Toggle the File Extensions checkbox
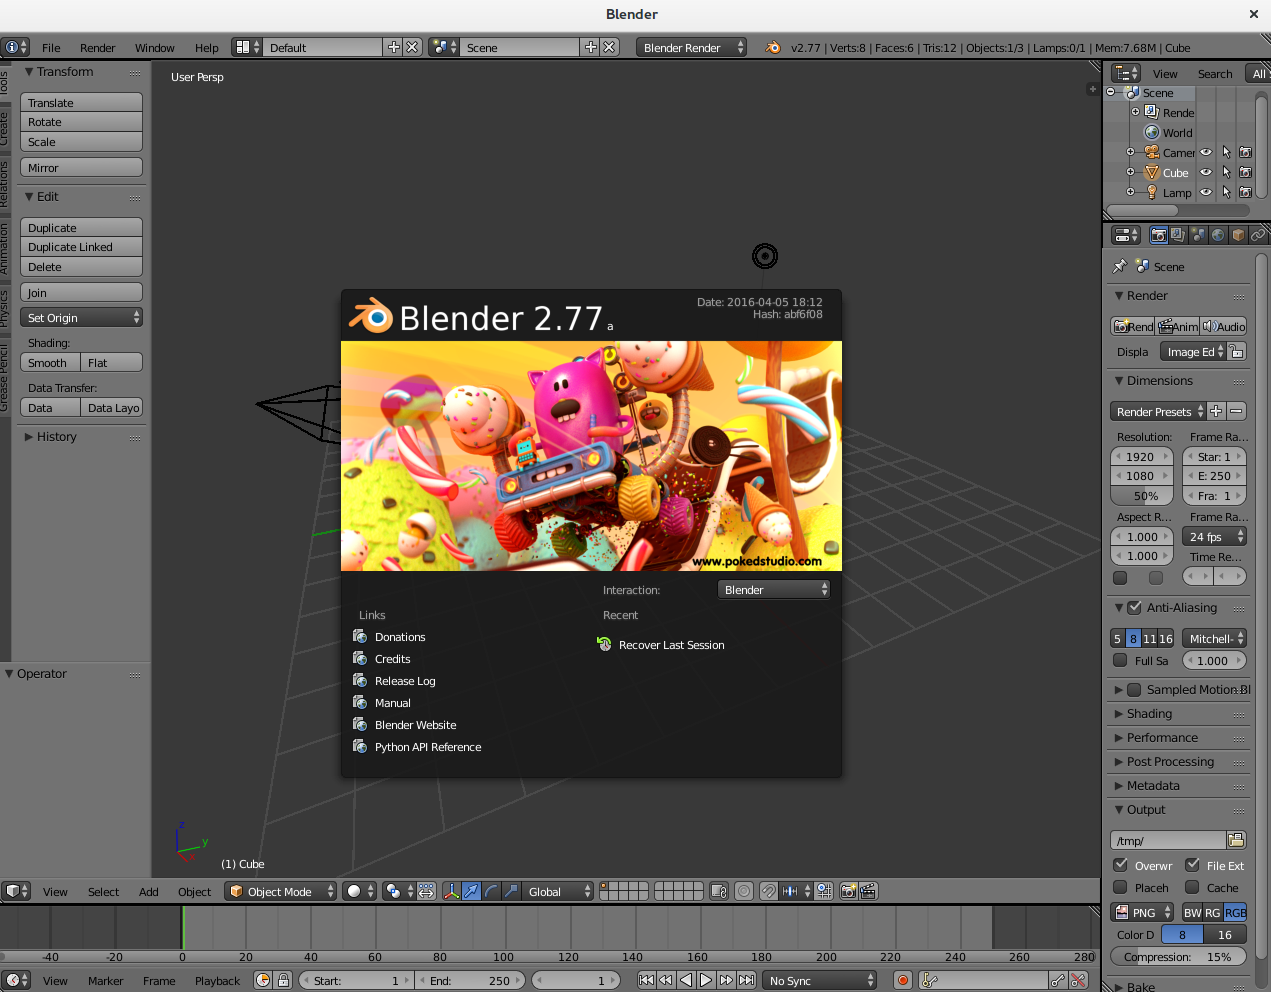1271x992 pixels. (x=1192, y=865)
